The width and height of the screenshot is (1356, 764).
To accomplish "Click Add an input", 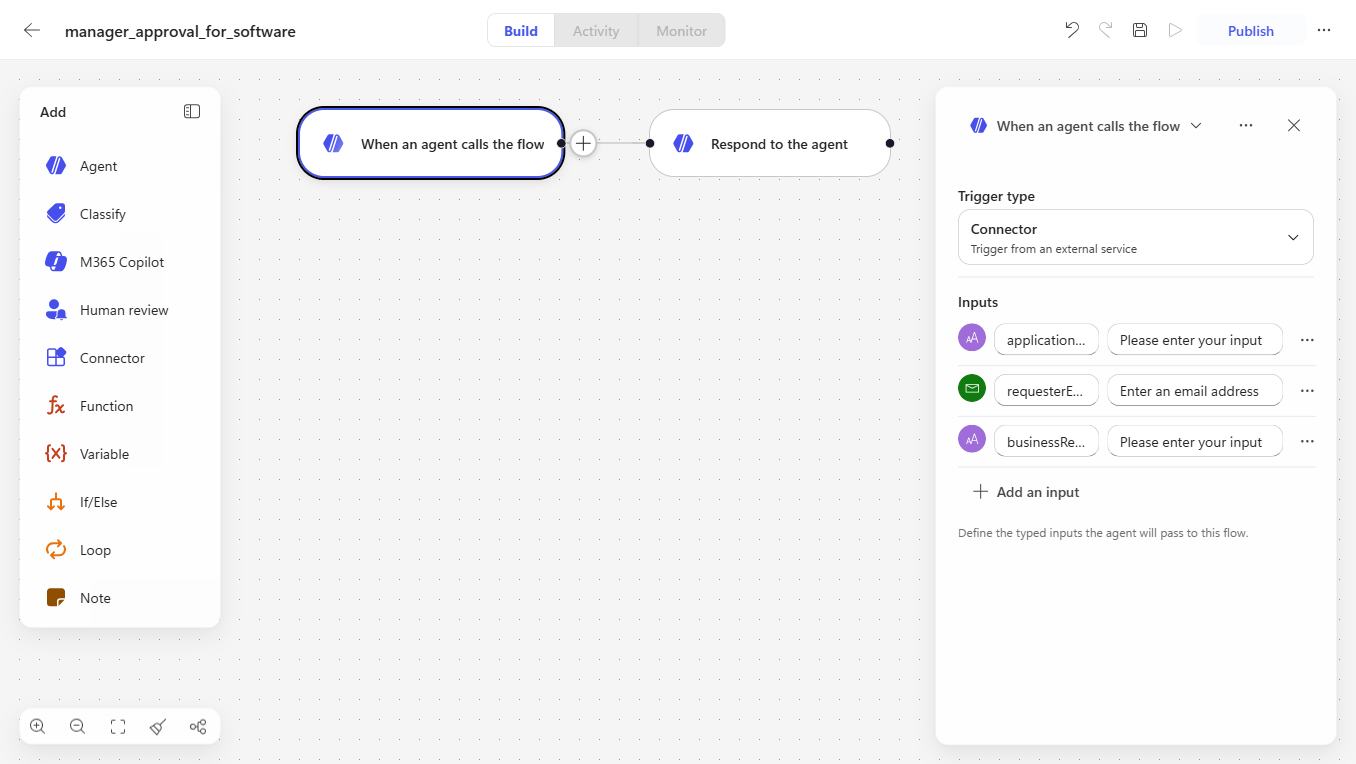I will point(1026,492).
